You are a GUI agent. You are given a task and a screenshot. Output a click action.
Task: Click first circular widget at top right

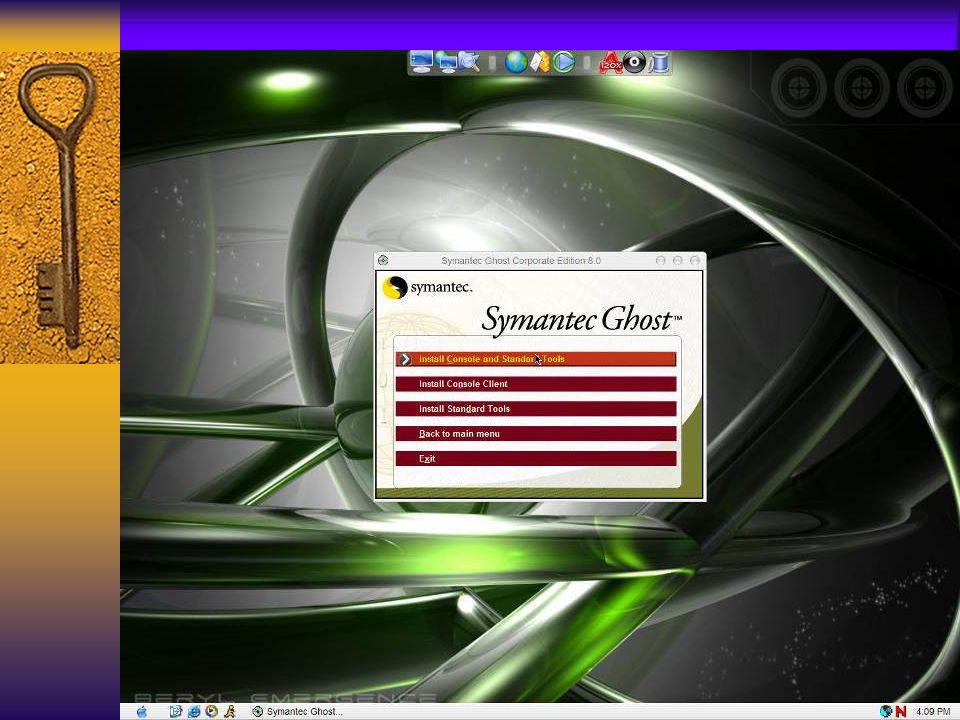coord(799,88)
